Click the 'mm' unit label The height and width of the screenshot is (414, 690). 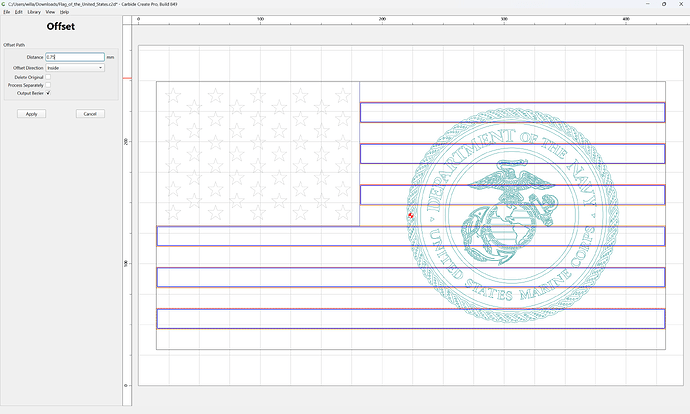(x=110, y=57)
